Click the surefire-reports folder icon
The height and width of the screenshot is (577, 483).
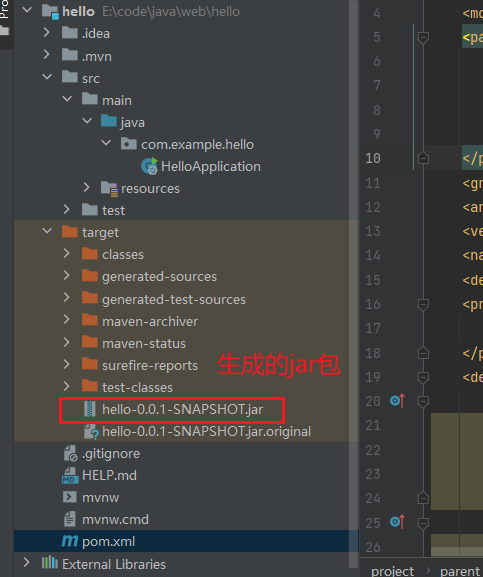coord(90,364)
